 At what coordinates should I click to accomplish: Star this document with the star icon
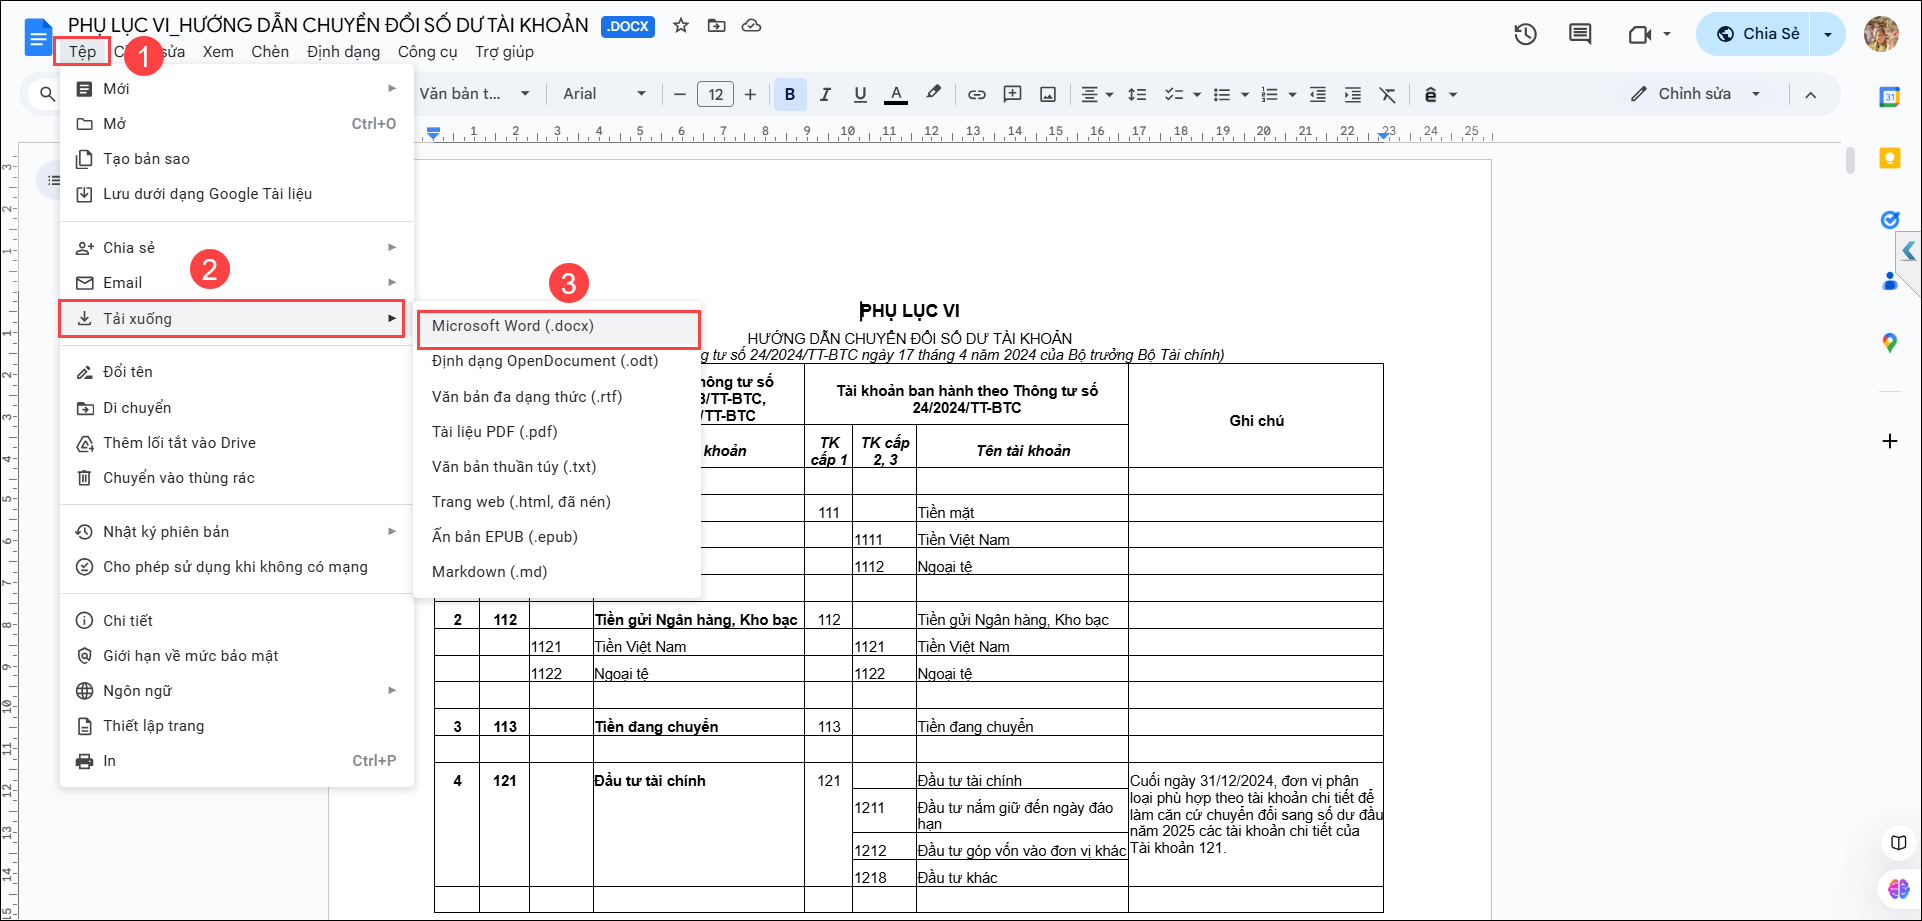681,26
